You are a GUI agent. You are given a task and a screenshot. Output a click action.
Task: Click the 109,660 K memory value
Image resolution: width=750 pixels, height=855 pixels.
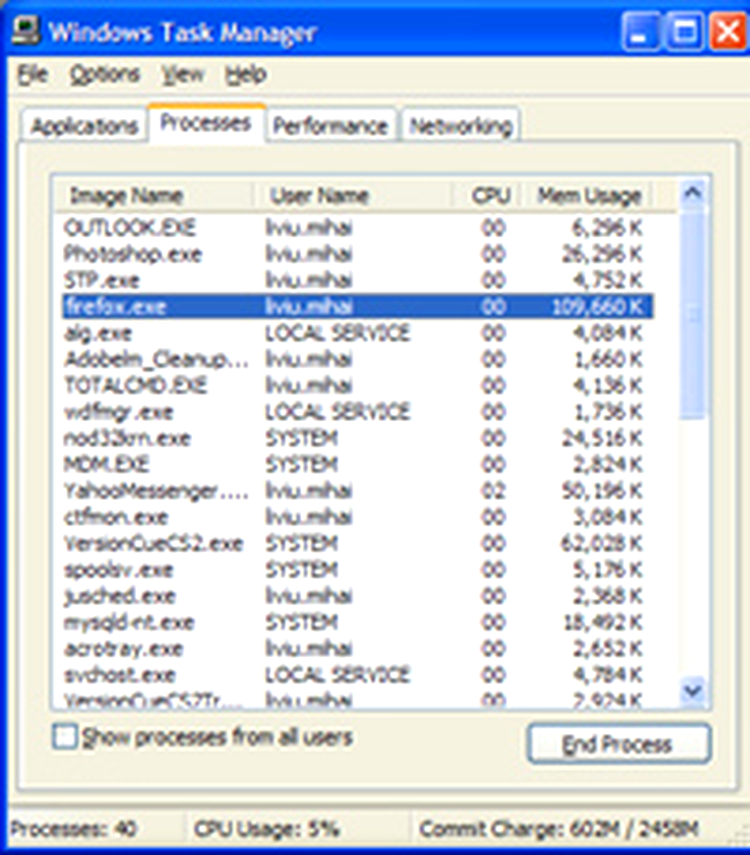[597, 306]
